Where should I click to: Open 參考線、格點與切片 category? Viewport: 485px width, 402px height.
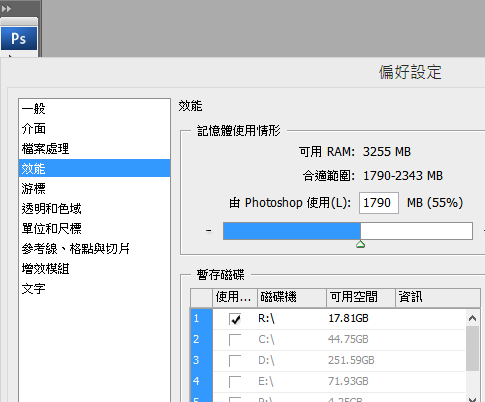[x=94, y=249]
